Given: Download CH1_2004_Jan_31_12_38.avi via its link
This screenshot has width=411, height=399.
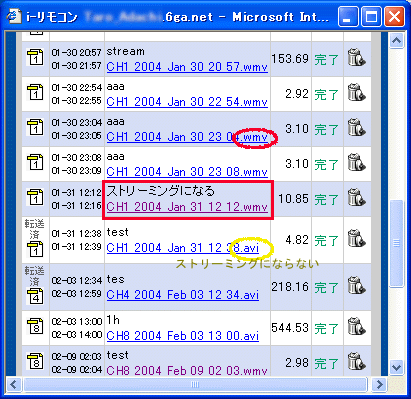Looking at the screenshot, I should tap(183, 248).
